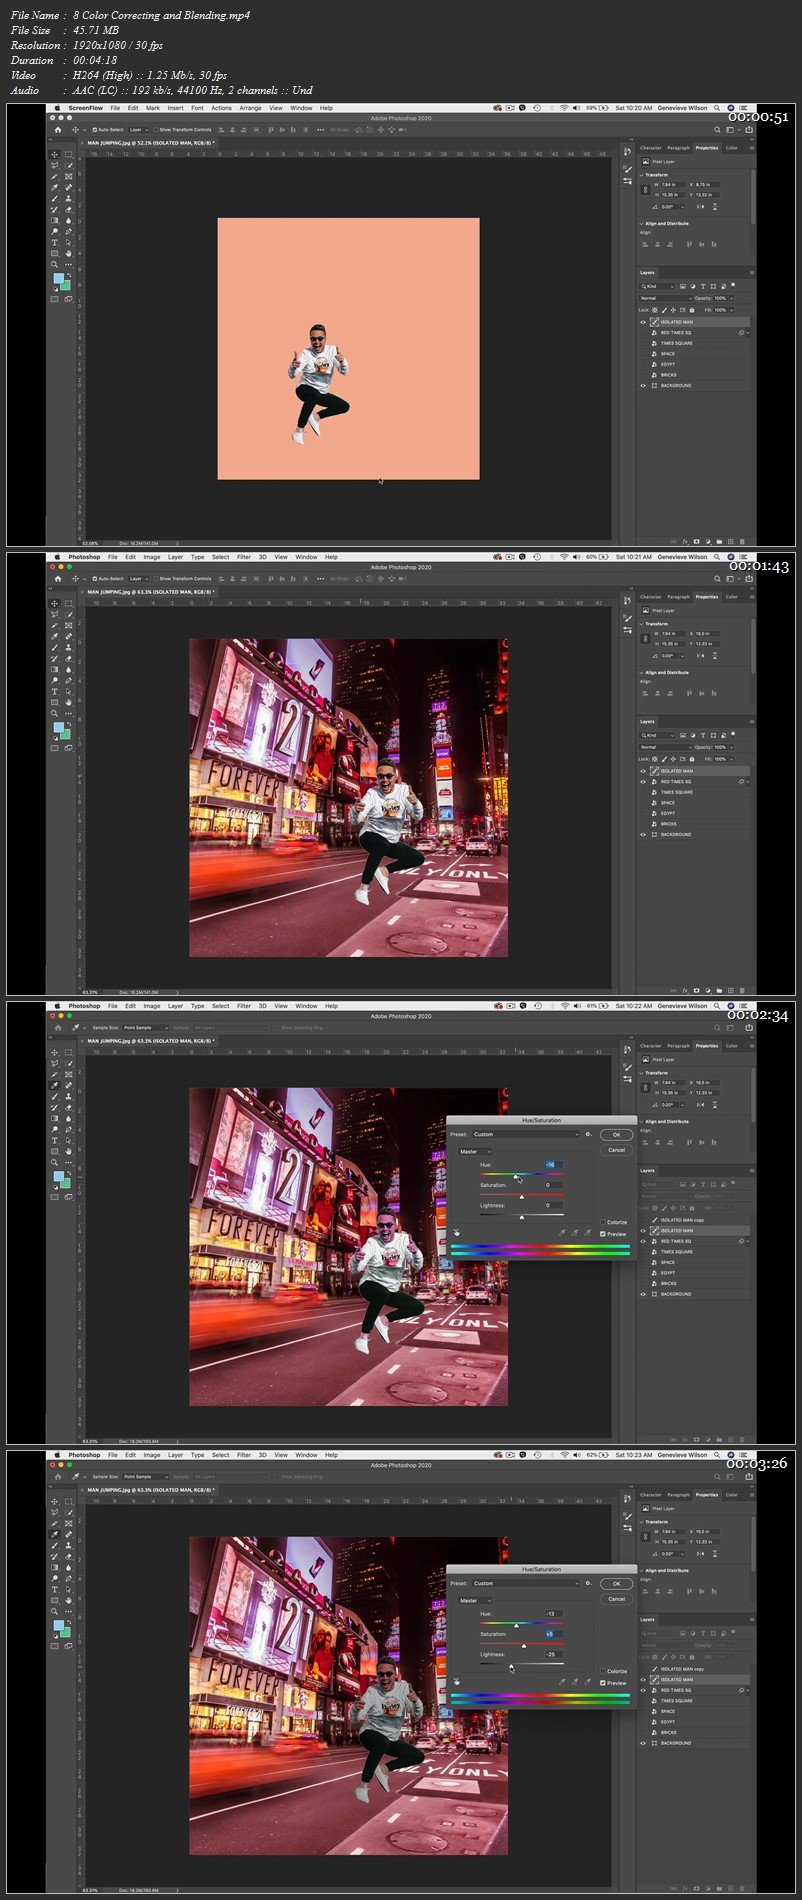Toggle Auto-Select checkbox in the 00:00:51 frame
This screenshot has width=802, height=1900.
point(95,130)
